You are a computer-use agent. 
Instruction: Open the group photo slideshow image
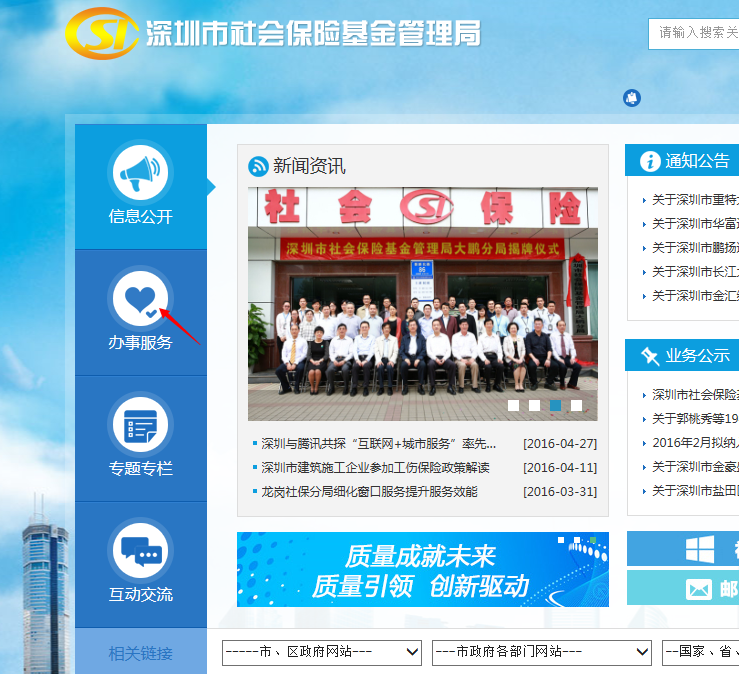click(423, 304)
